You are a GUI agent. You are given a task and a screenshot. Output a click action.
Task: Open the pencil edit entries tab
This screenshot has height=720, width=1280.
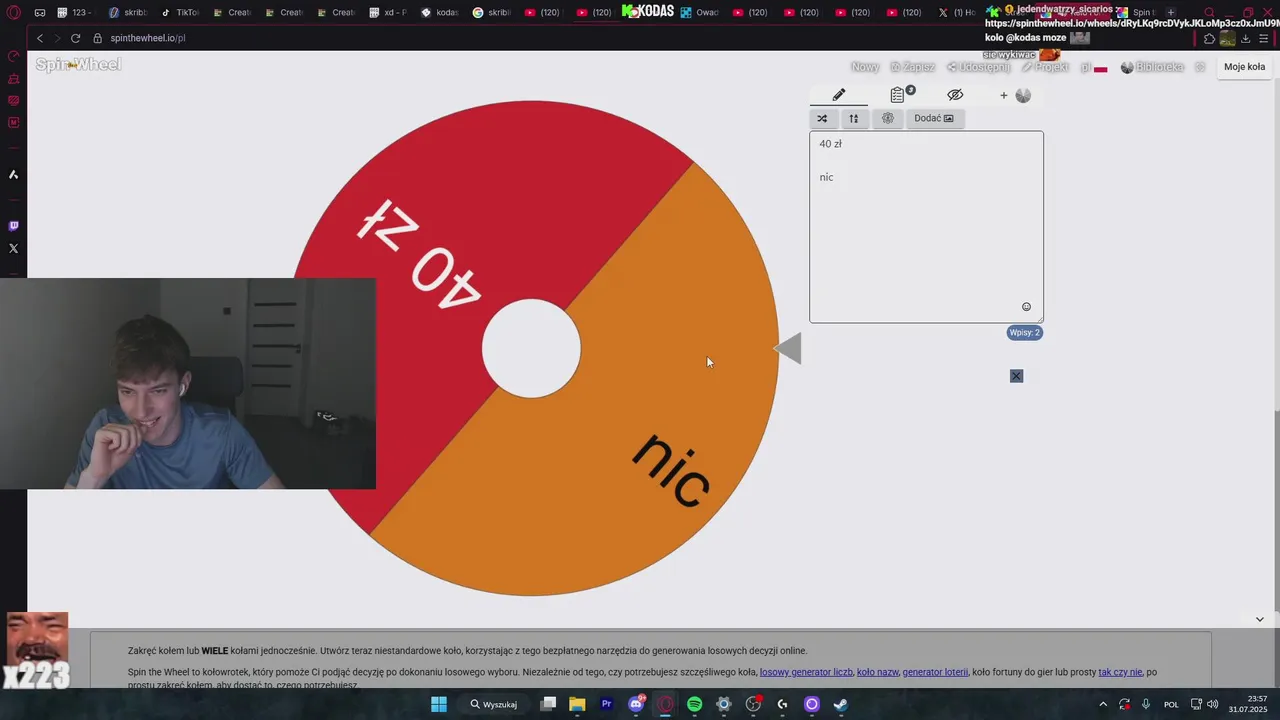coord(839,95)
